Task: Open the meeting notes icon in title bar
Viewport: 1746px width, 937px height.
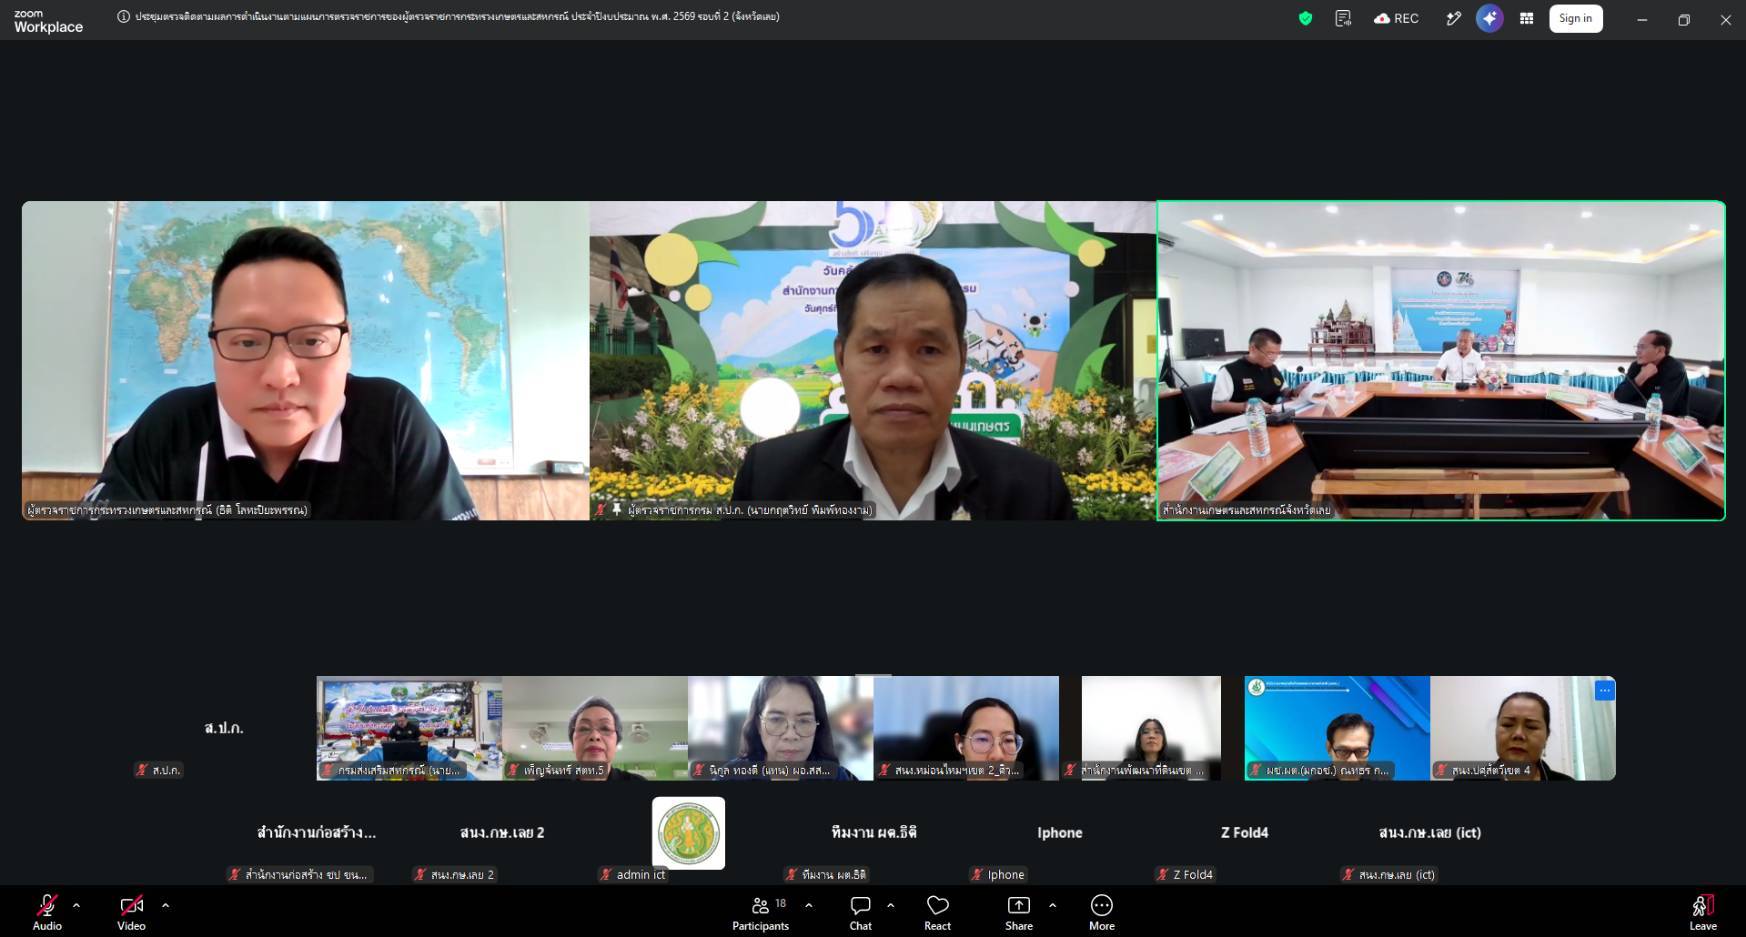Action: pyautogui.click(x=1343, y=18)
